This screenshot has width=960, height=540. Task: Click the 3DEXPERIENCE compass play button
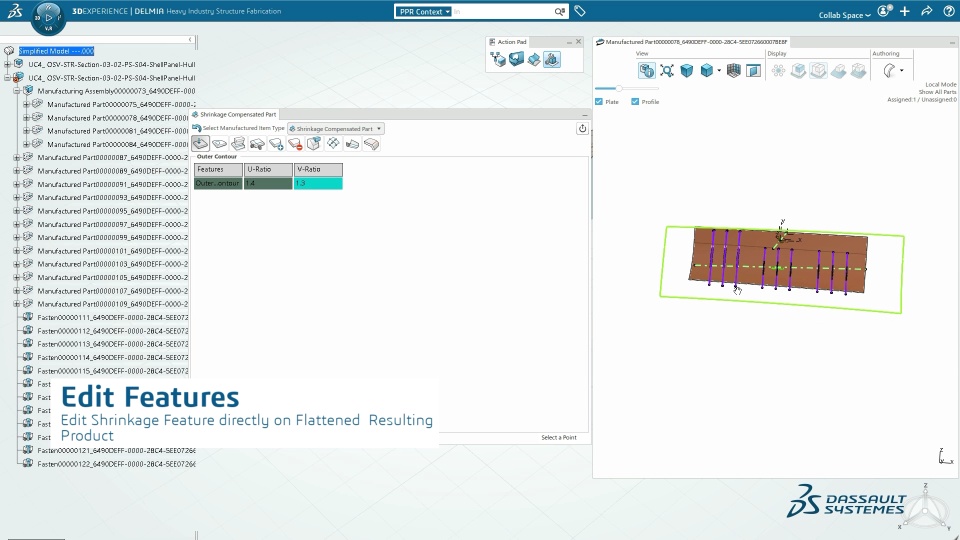(48, 17)
